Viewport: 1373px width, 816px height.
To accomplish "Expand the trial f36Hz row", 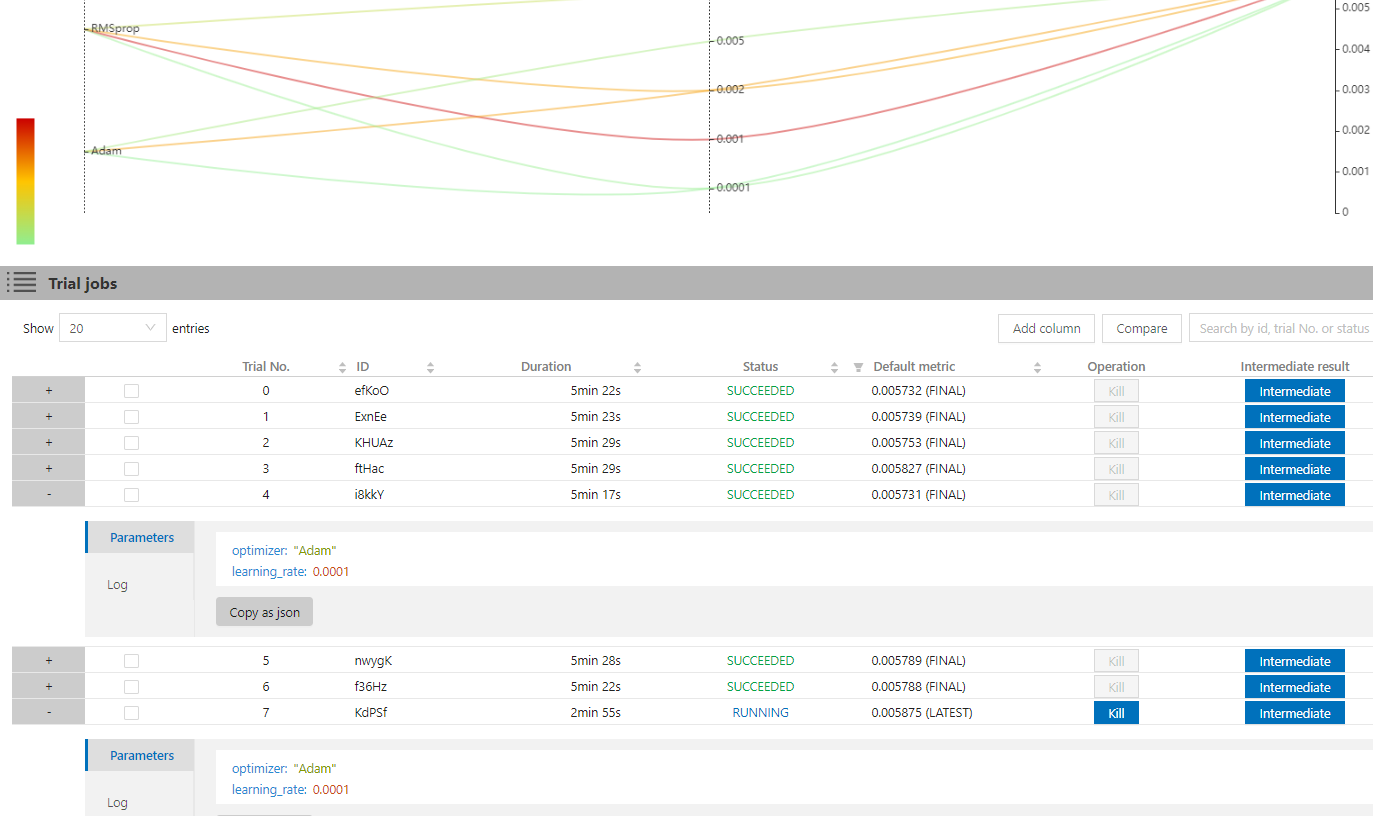I will pyautogui.click(x=49, y=686).
